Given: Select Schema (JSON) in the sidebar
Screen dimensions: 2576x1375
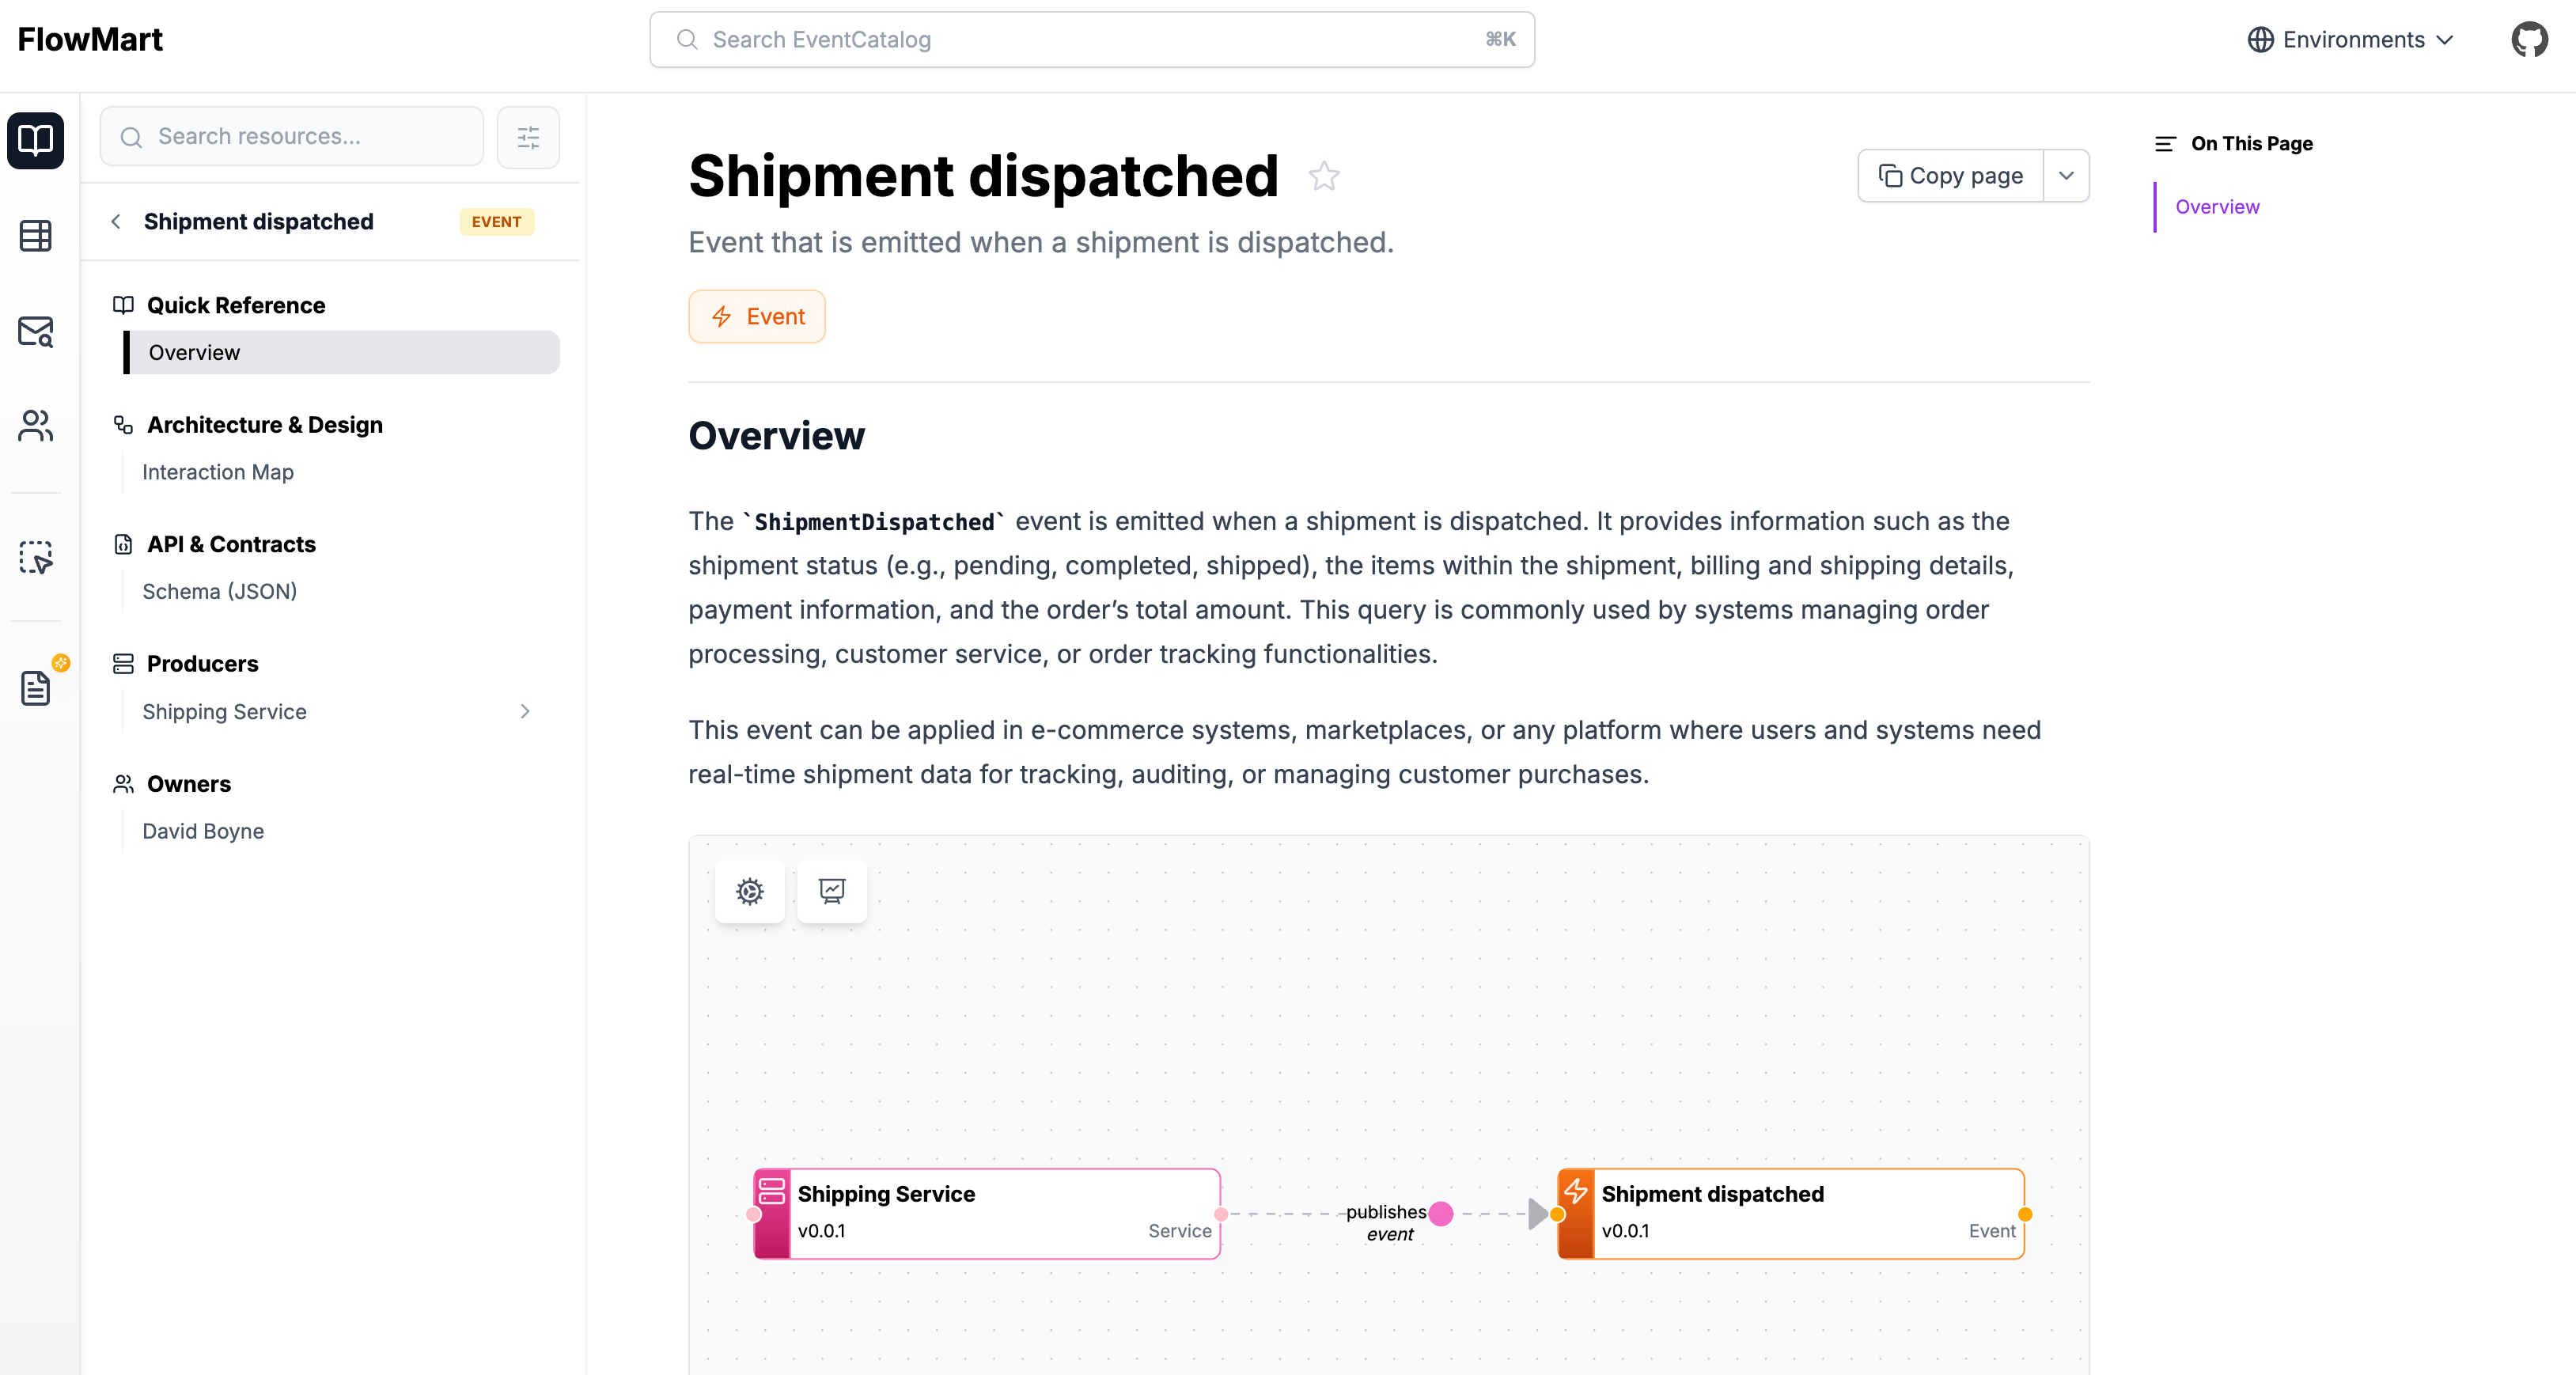Looking at the screenshot, I should [220, 591].
